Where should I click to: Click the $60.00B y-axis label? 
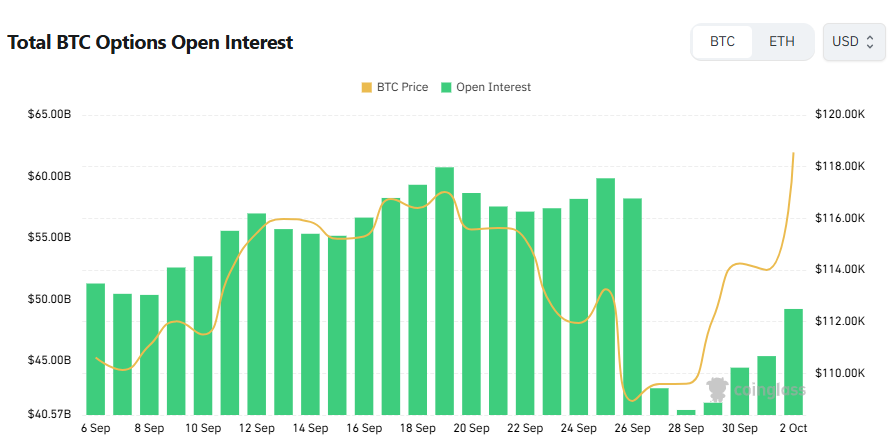pos(50,176)
